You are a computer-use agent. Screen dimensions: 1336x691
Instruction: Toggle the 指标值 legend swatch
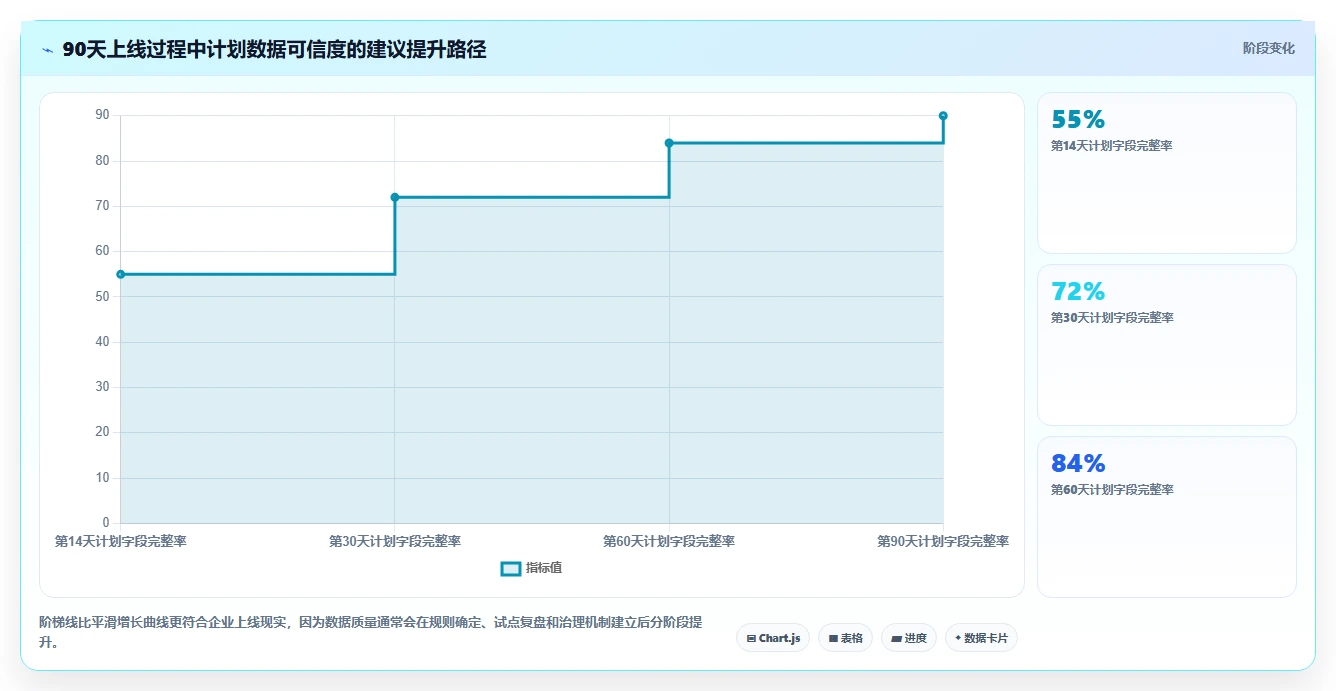[x=510, y=568]
